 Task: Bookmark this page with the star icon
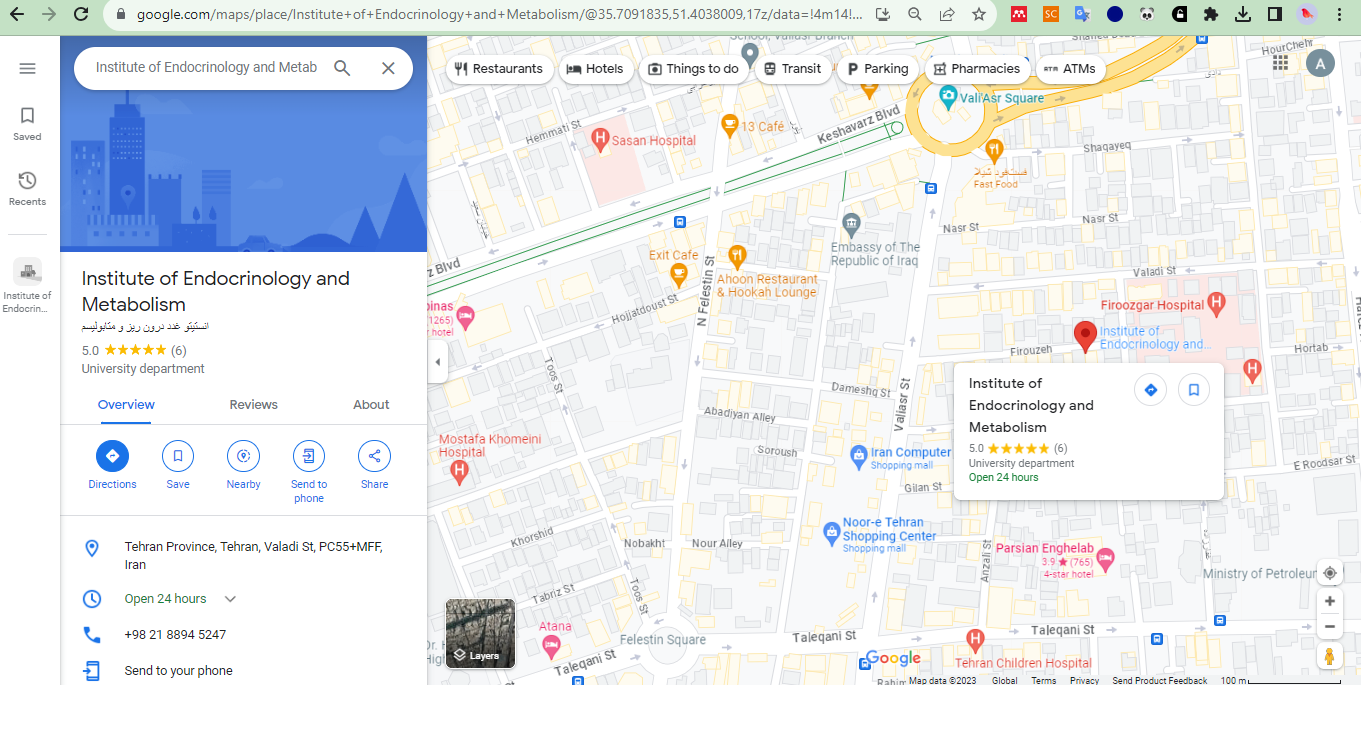tap(979, 15)
